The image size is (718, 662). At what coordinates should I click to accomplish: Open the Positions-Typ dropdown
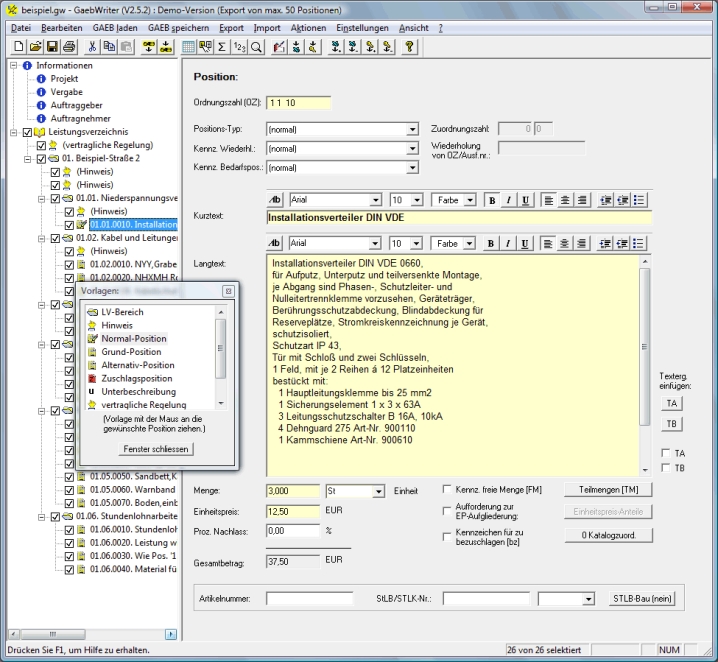[x=412, y=129]
